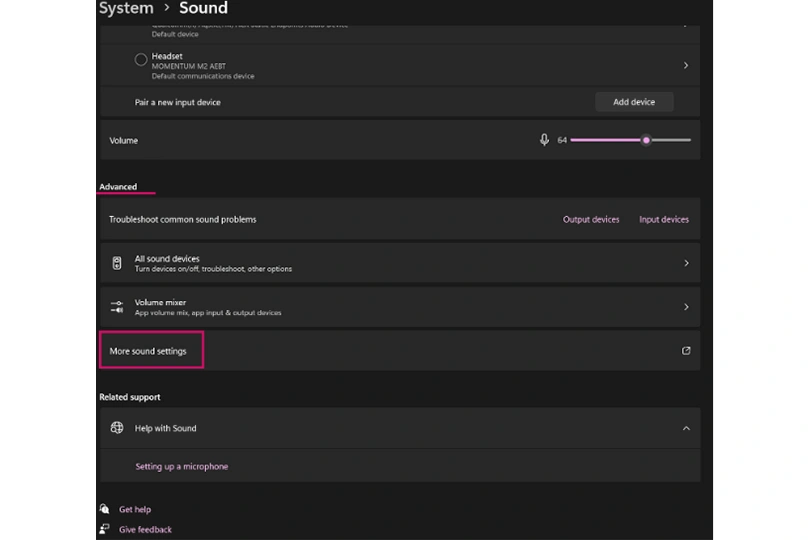
Task: Click the Get help icon
Action: [104, 509]
